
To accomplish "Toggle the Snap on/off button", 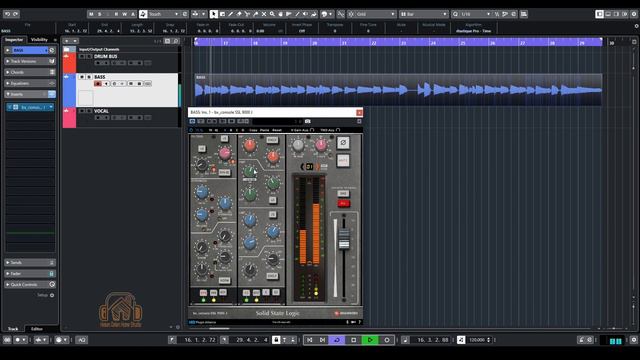I will point(340,14).
